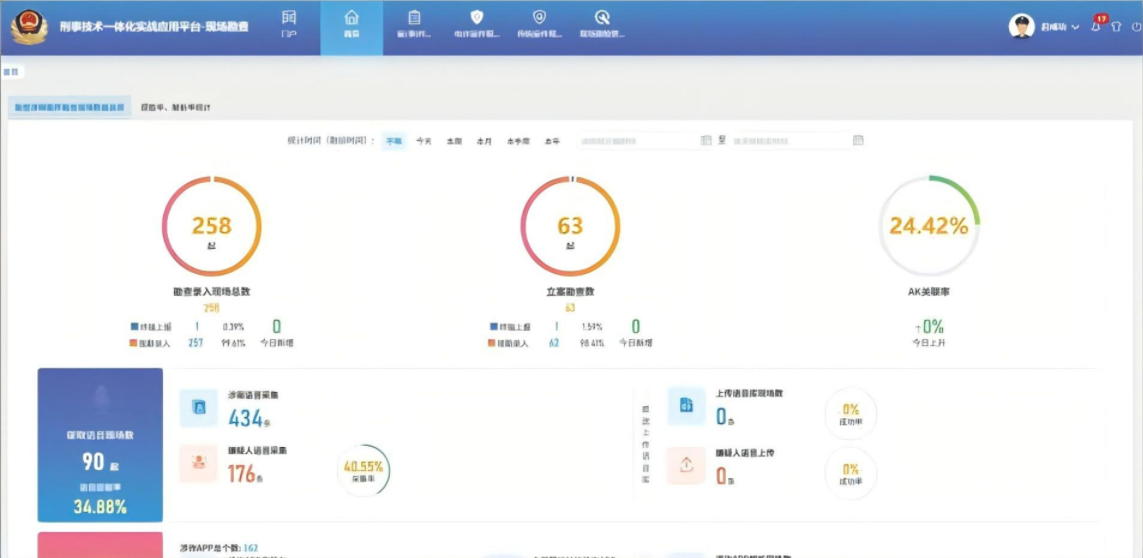Select the 今天 time filter option
Viewport: 1143px width, 558px height.
424,141
